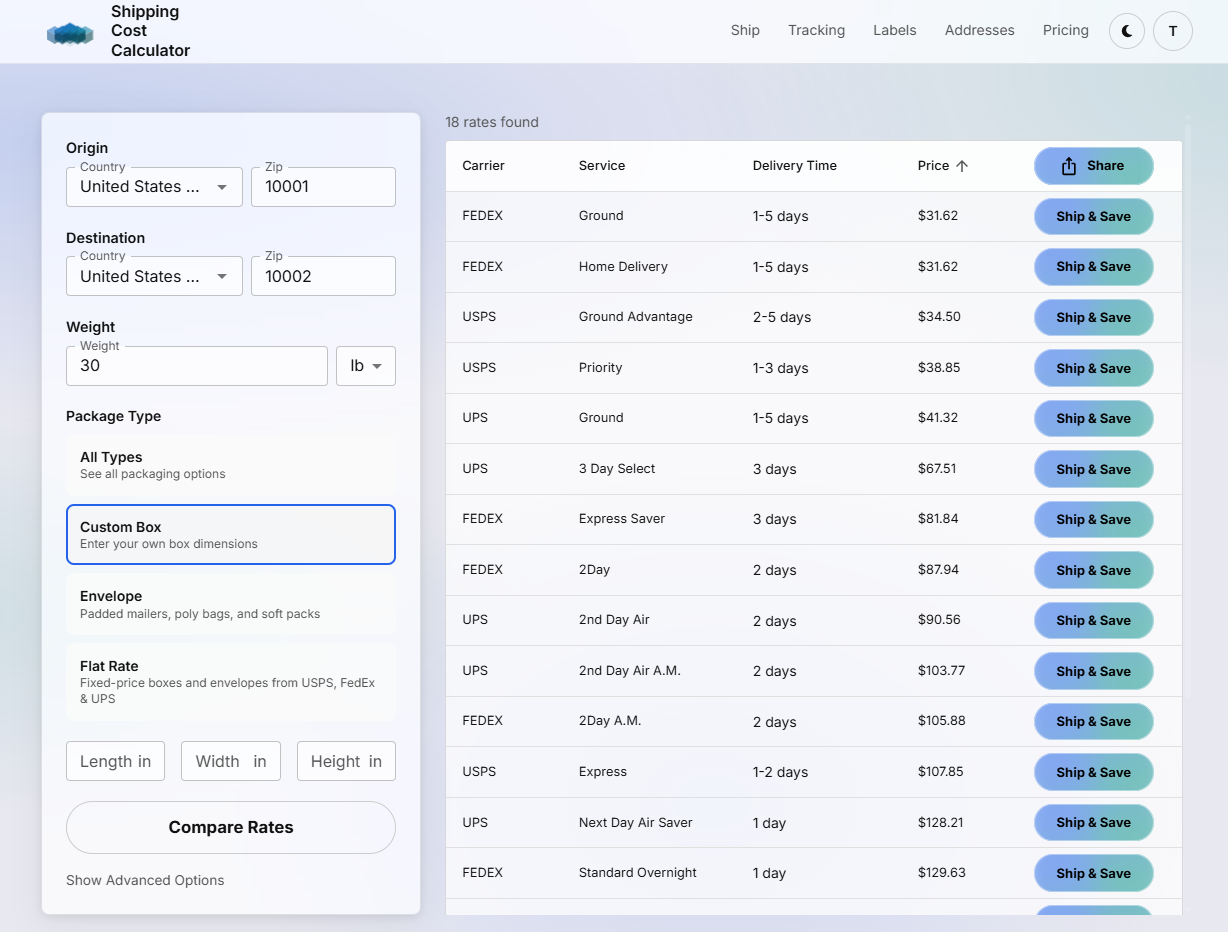Select the Custom Box package type

230,534
